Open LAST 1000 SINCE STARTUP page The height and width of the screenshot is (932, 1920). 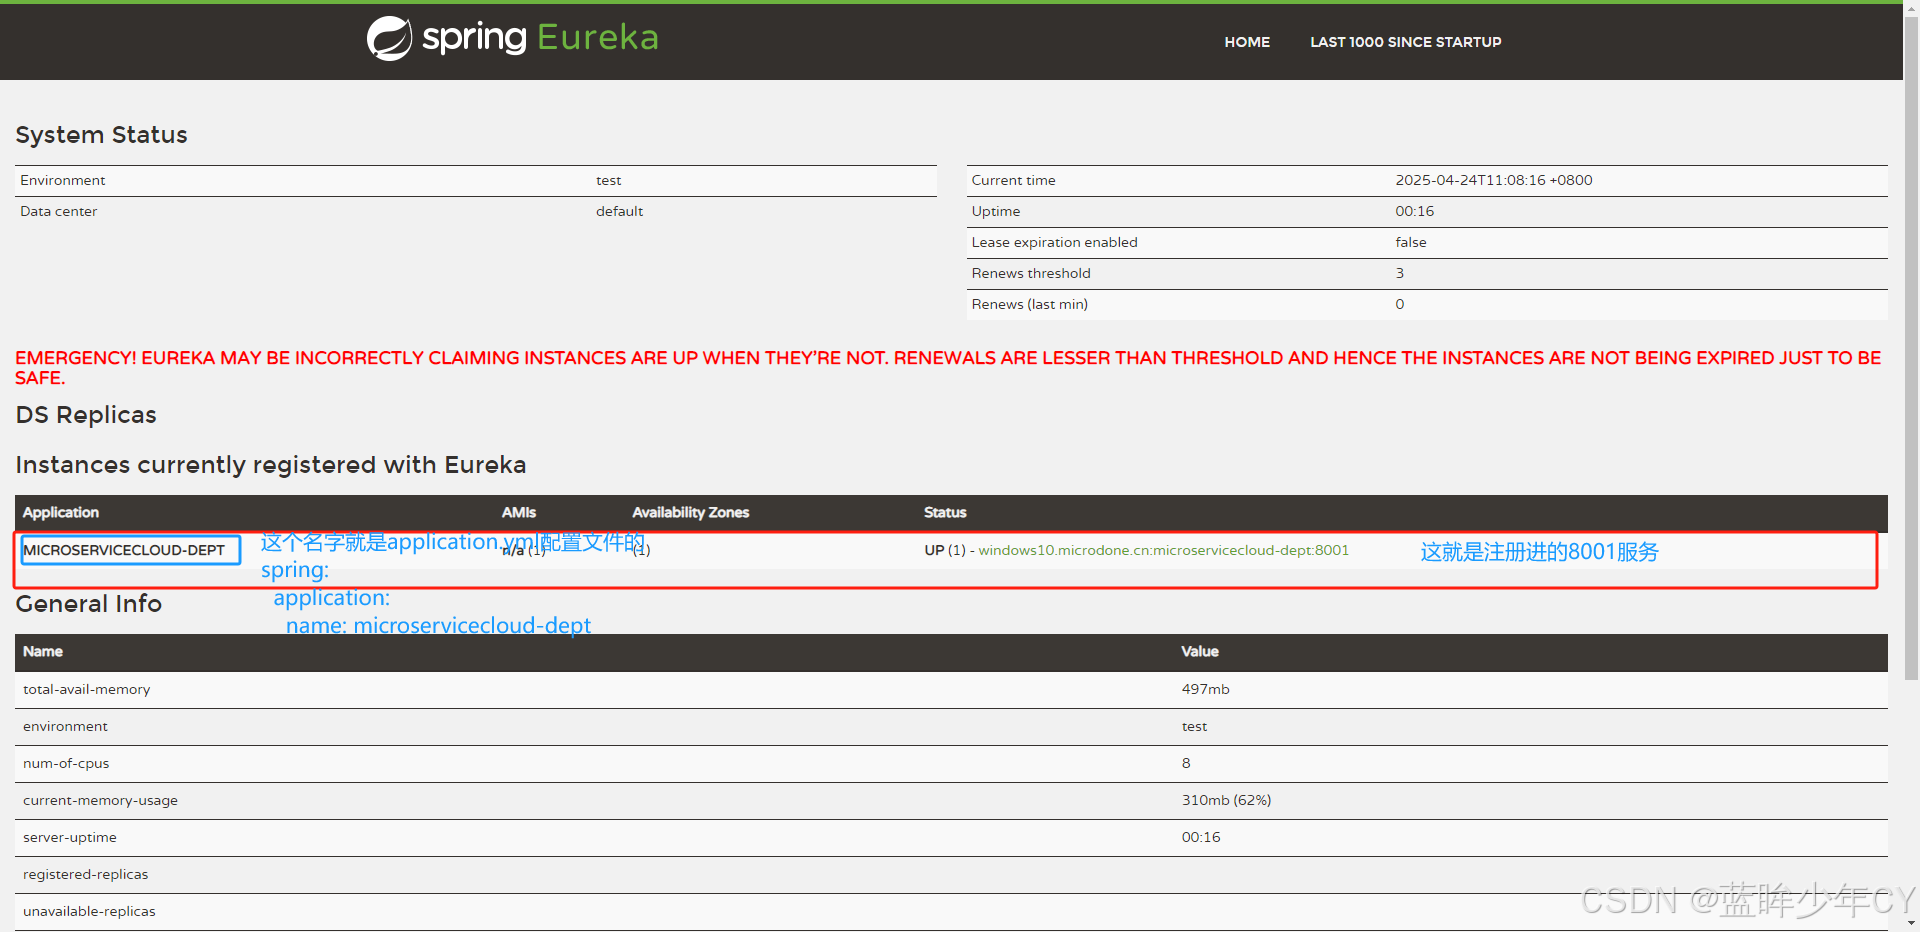pos(1405,42)
